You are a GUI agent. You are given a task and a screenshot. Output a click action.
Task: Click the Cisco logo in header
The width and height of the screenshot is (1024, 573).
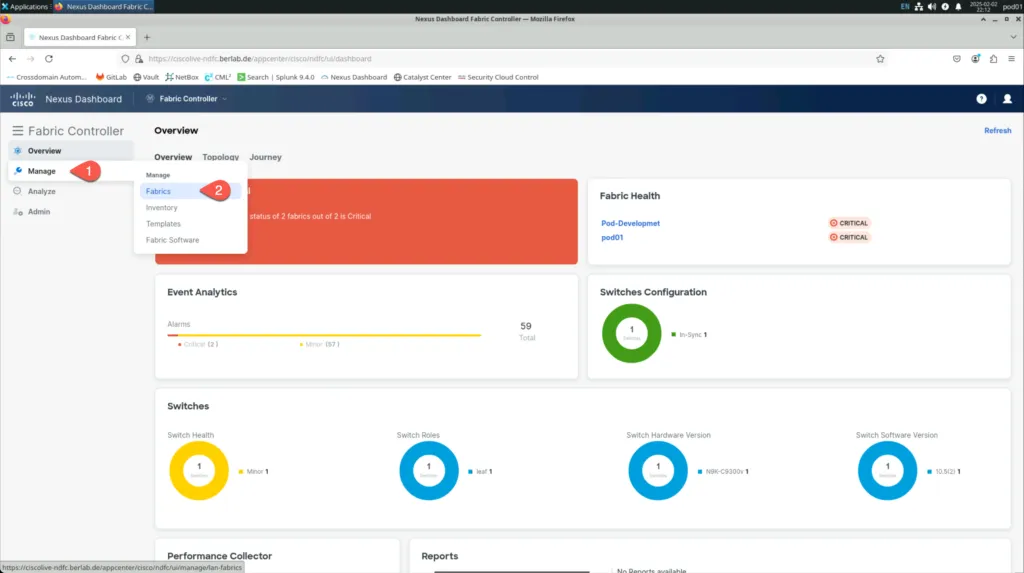[x=23, y=99]
